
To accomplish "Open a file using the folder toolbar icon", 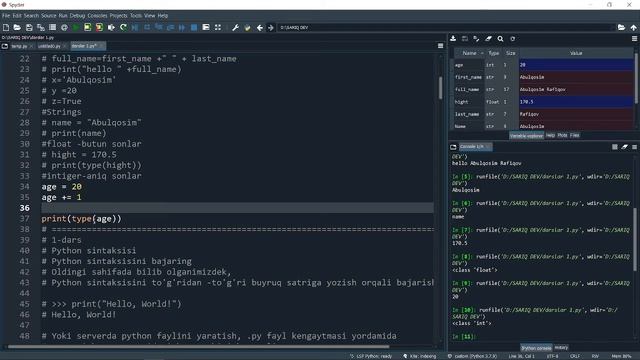I will pyautogui.click(x=17, y=27).
